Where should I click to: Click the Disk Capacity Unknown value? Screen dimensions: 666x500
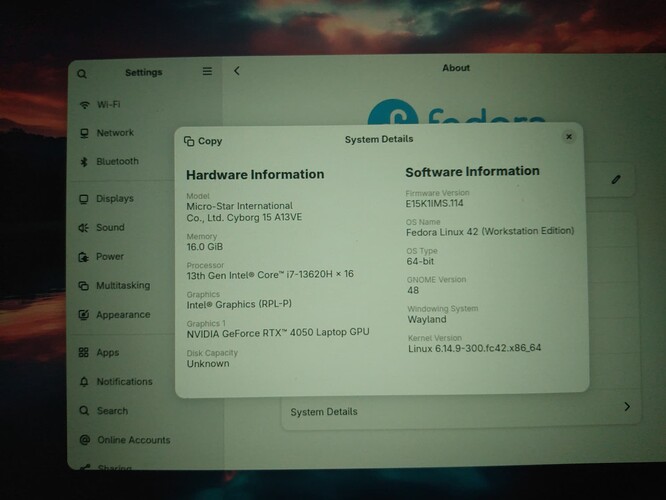click(x=208, y=364)
